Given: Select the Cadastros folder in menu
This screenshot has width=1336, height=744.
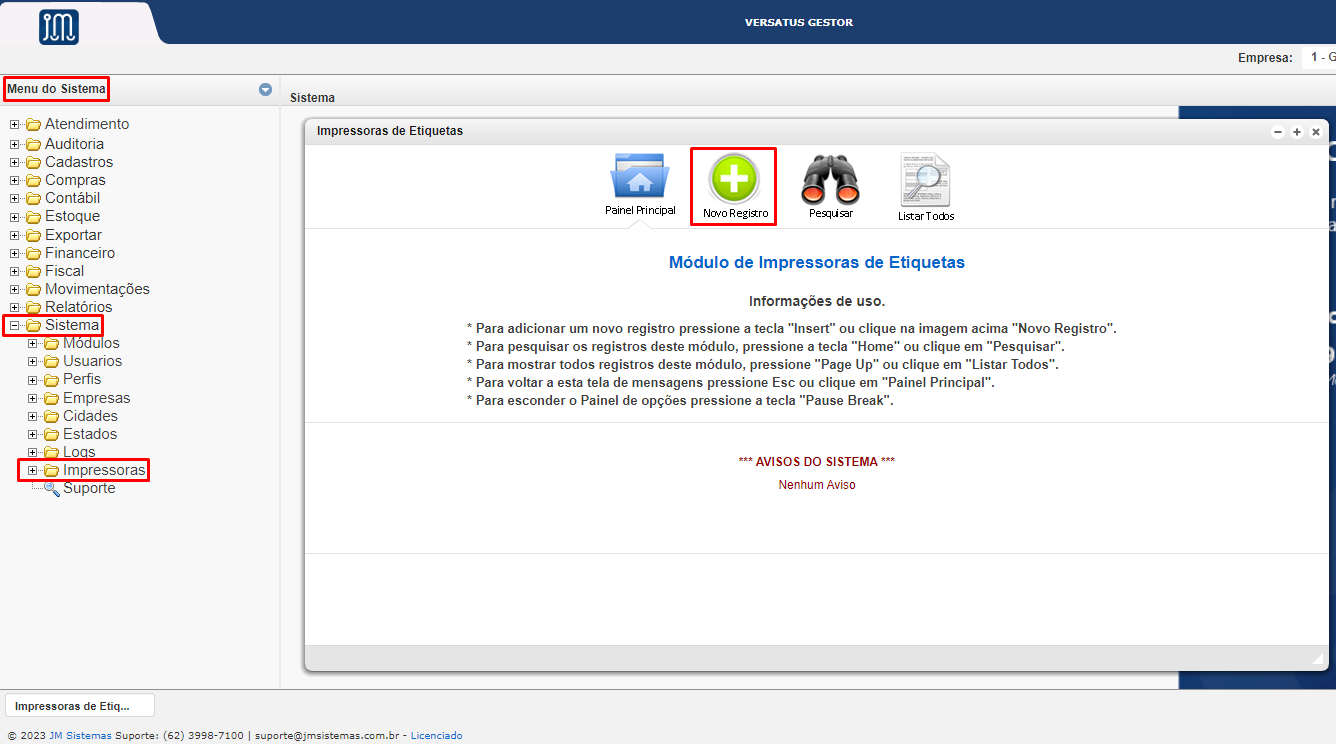Looking at the screenshot, I should [x=78, y=162].
